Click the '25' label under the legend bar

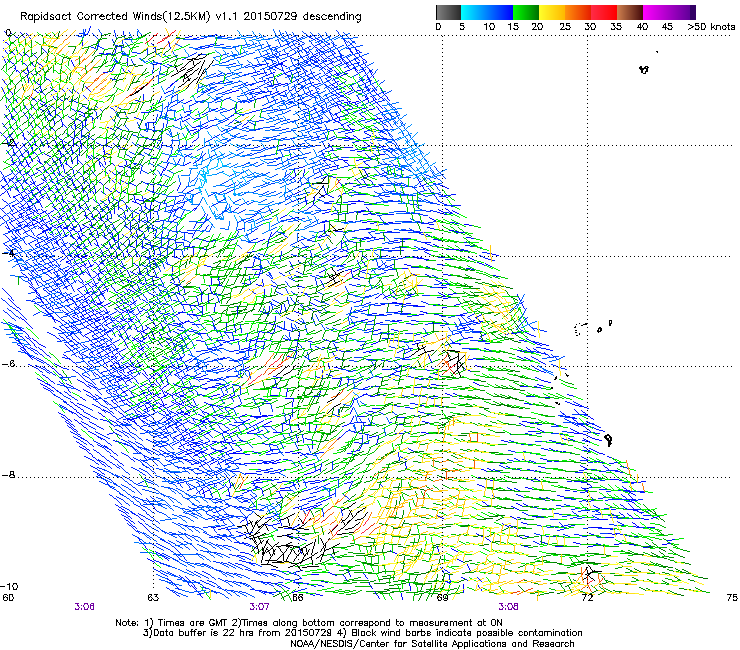[565, 27]
